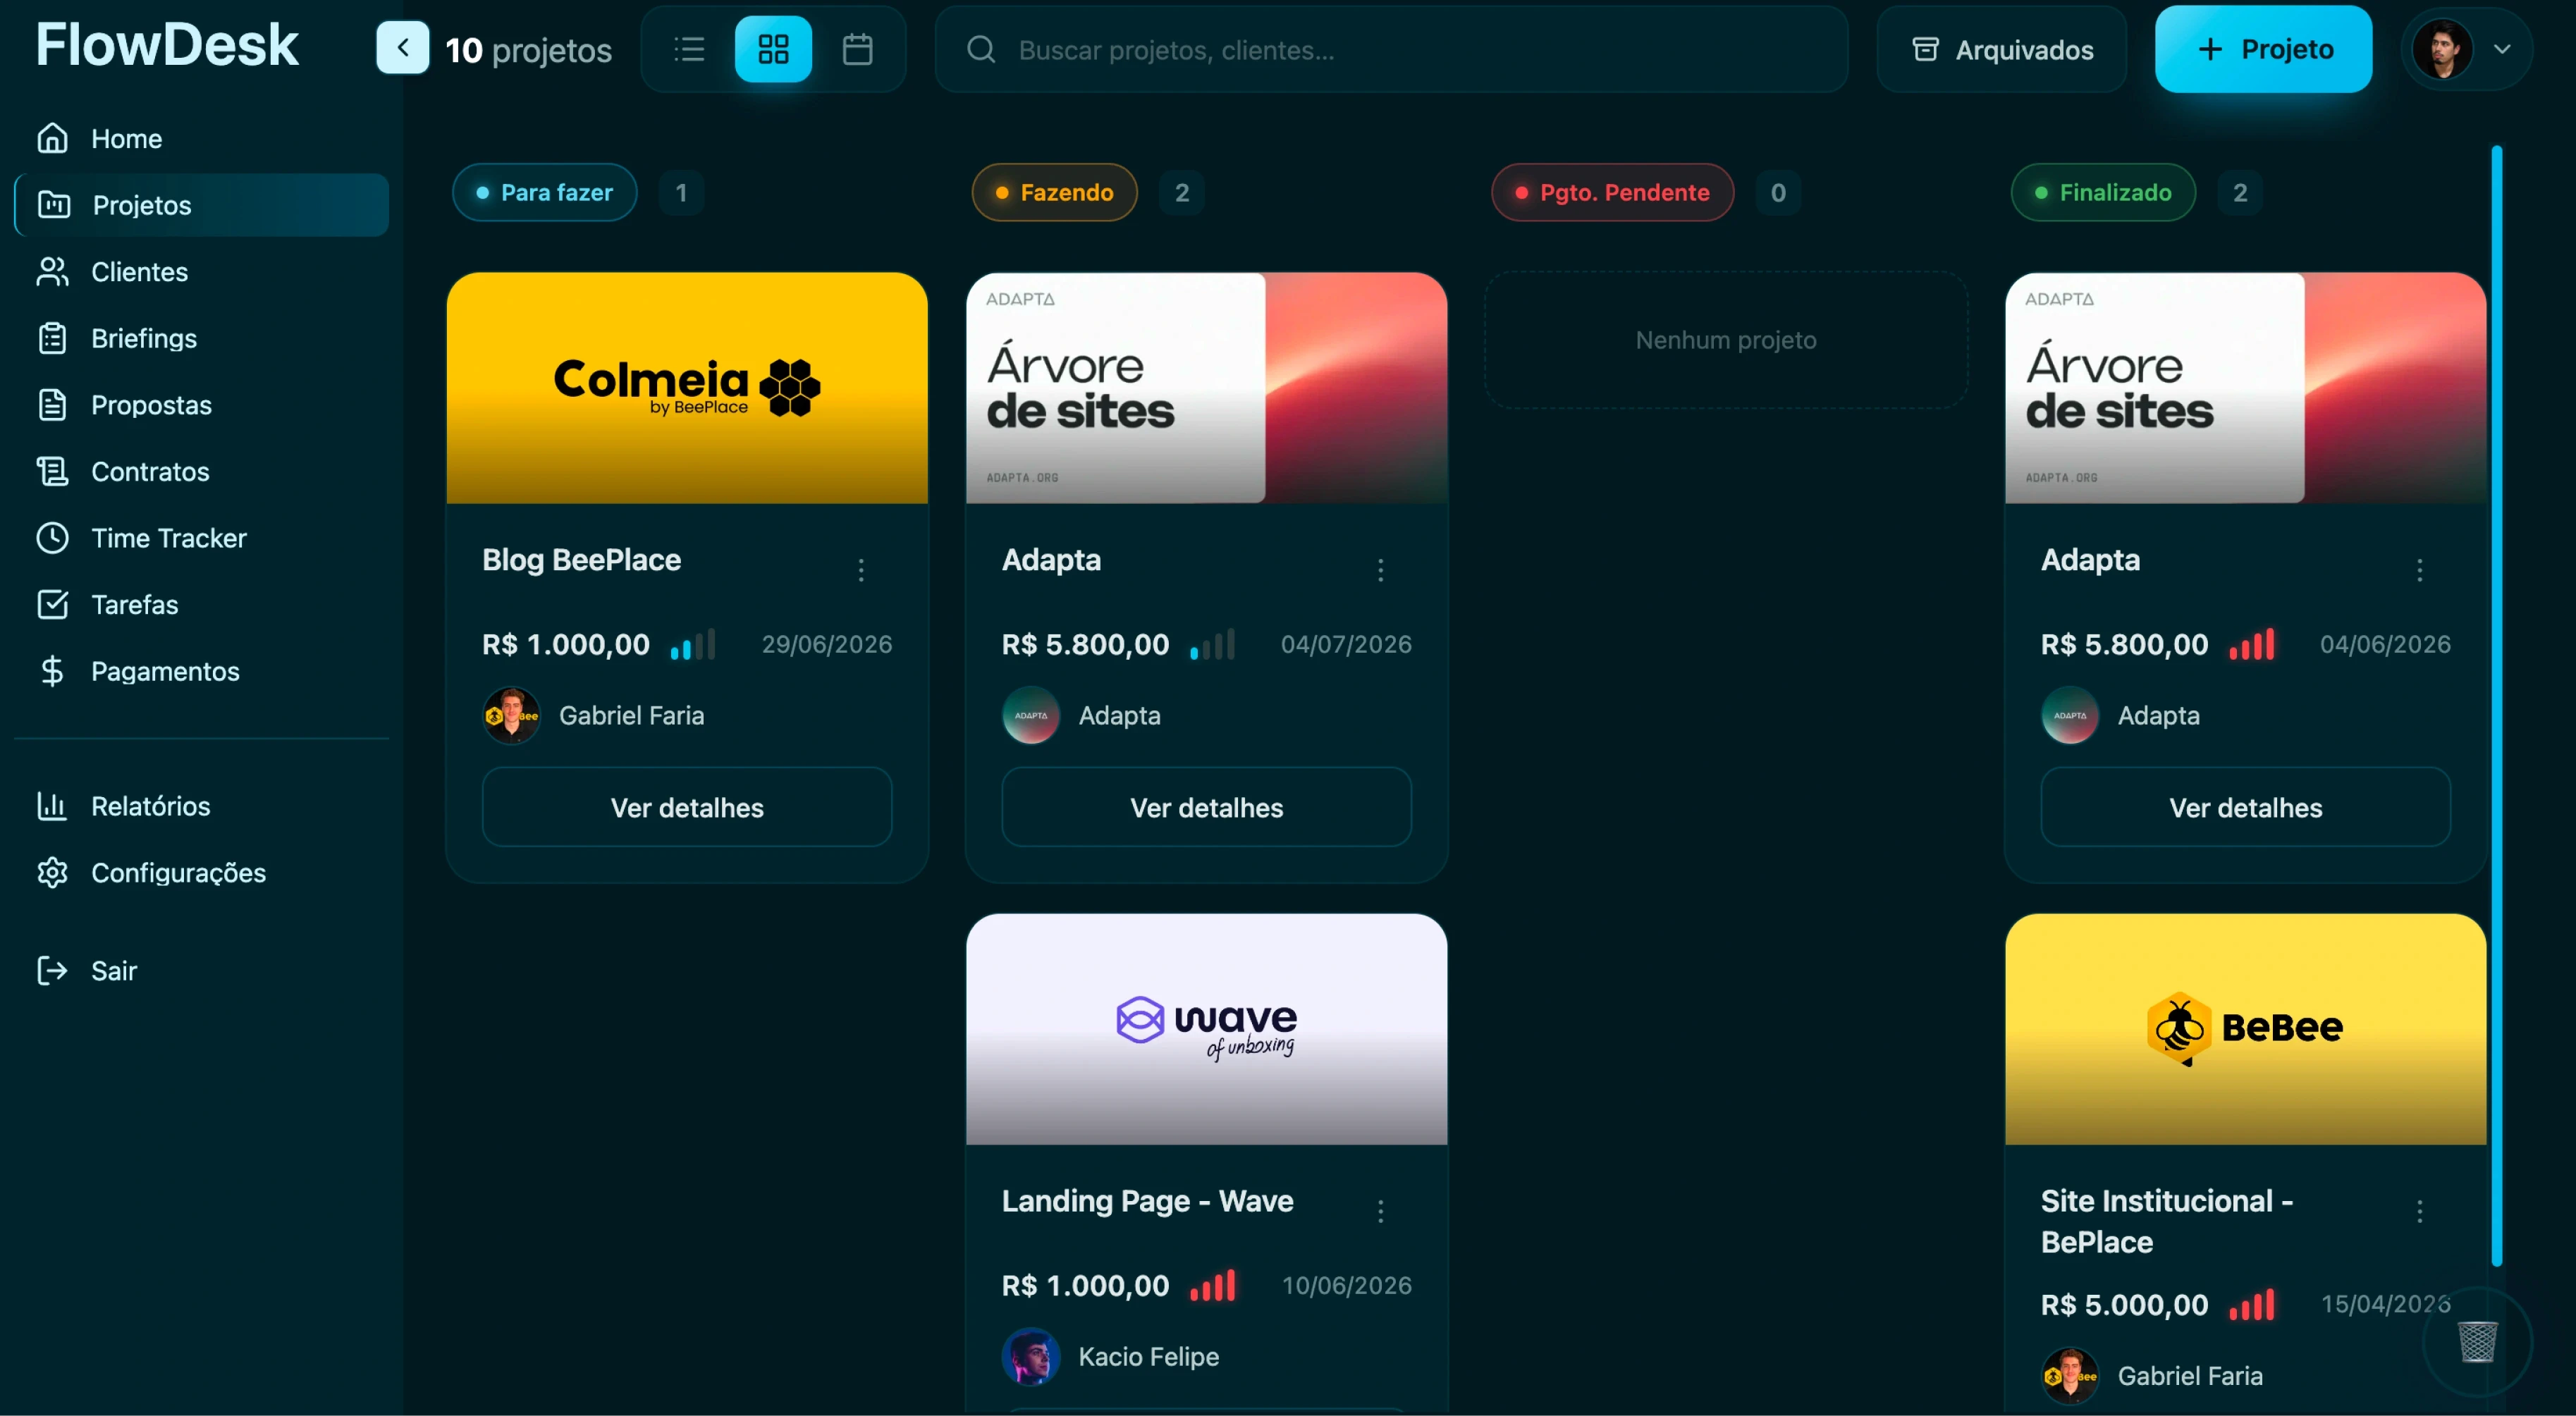The width and height of the screenshot is (2576, 1416).
Task: Click the Arquivados box icon
Action: (1925, 49)
